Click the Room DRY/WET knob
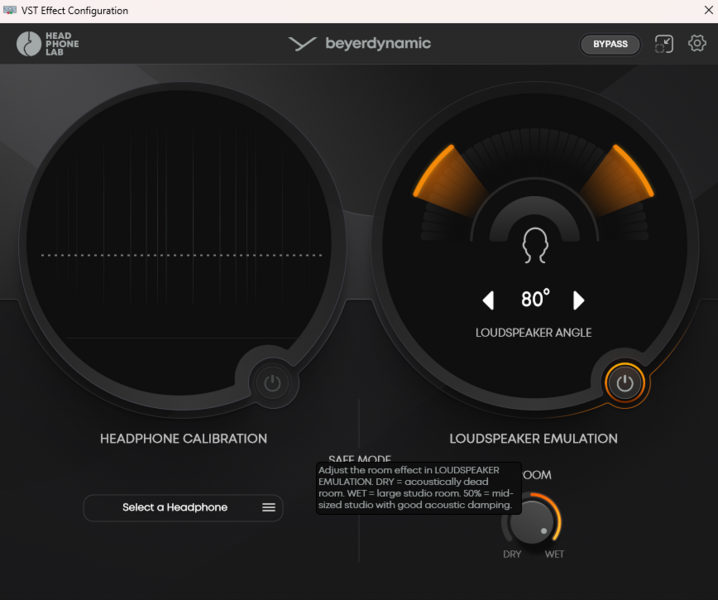Screen dimensions: 718x600 coord(531,522)
